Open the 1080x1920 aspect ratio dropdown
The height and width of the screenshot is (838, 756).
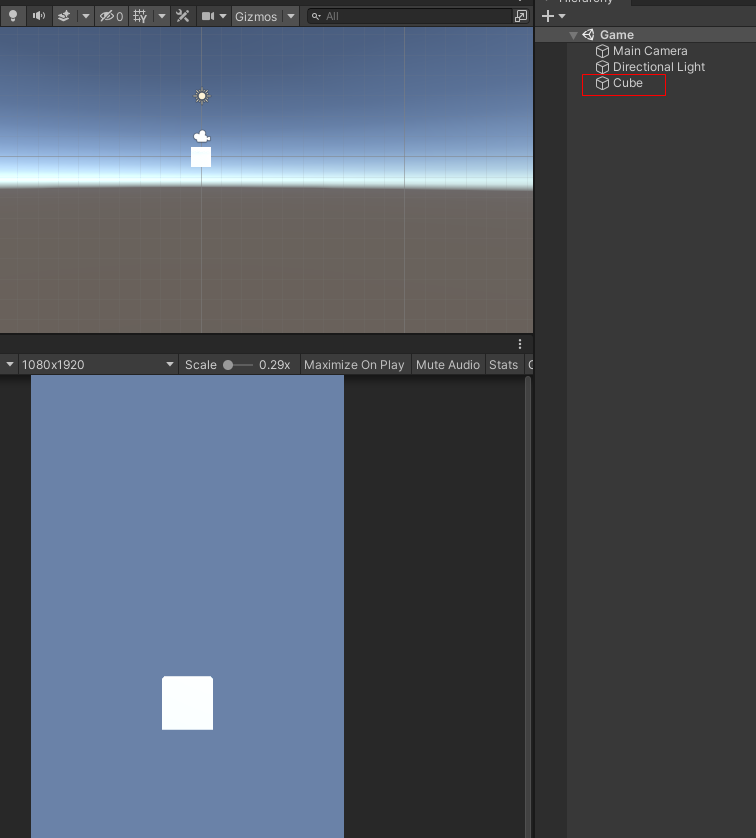[x=98, y=364]
